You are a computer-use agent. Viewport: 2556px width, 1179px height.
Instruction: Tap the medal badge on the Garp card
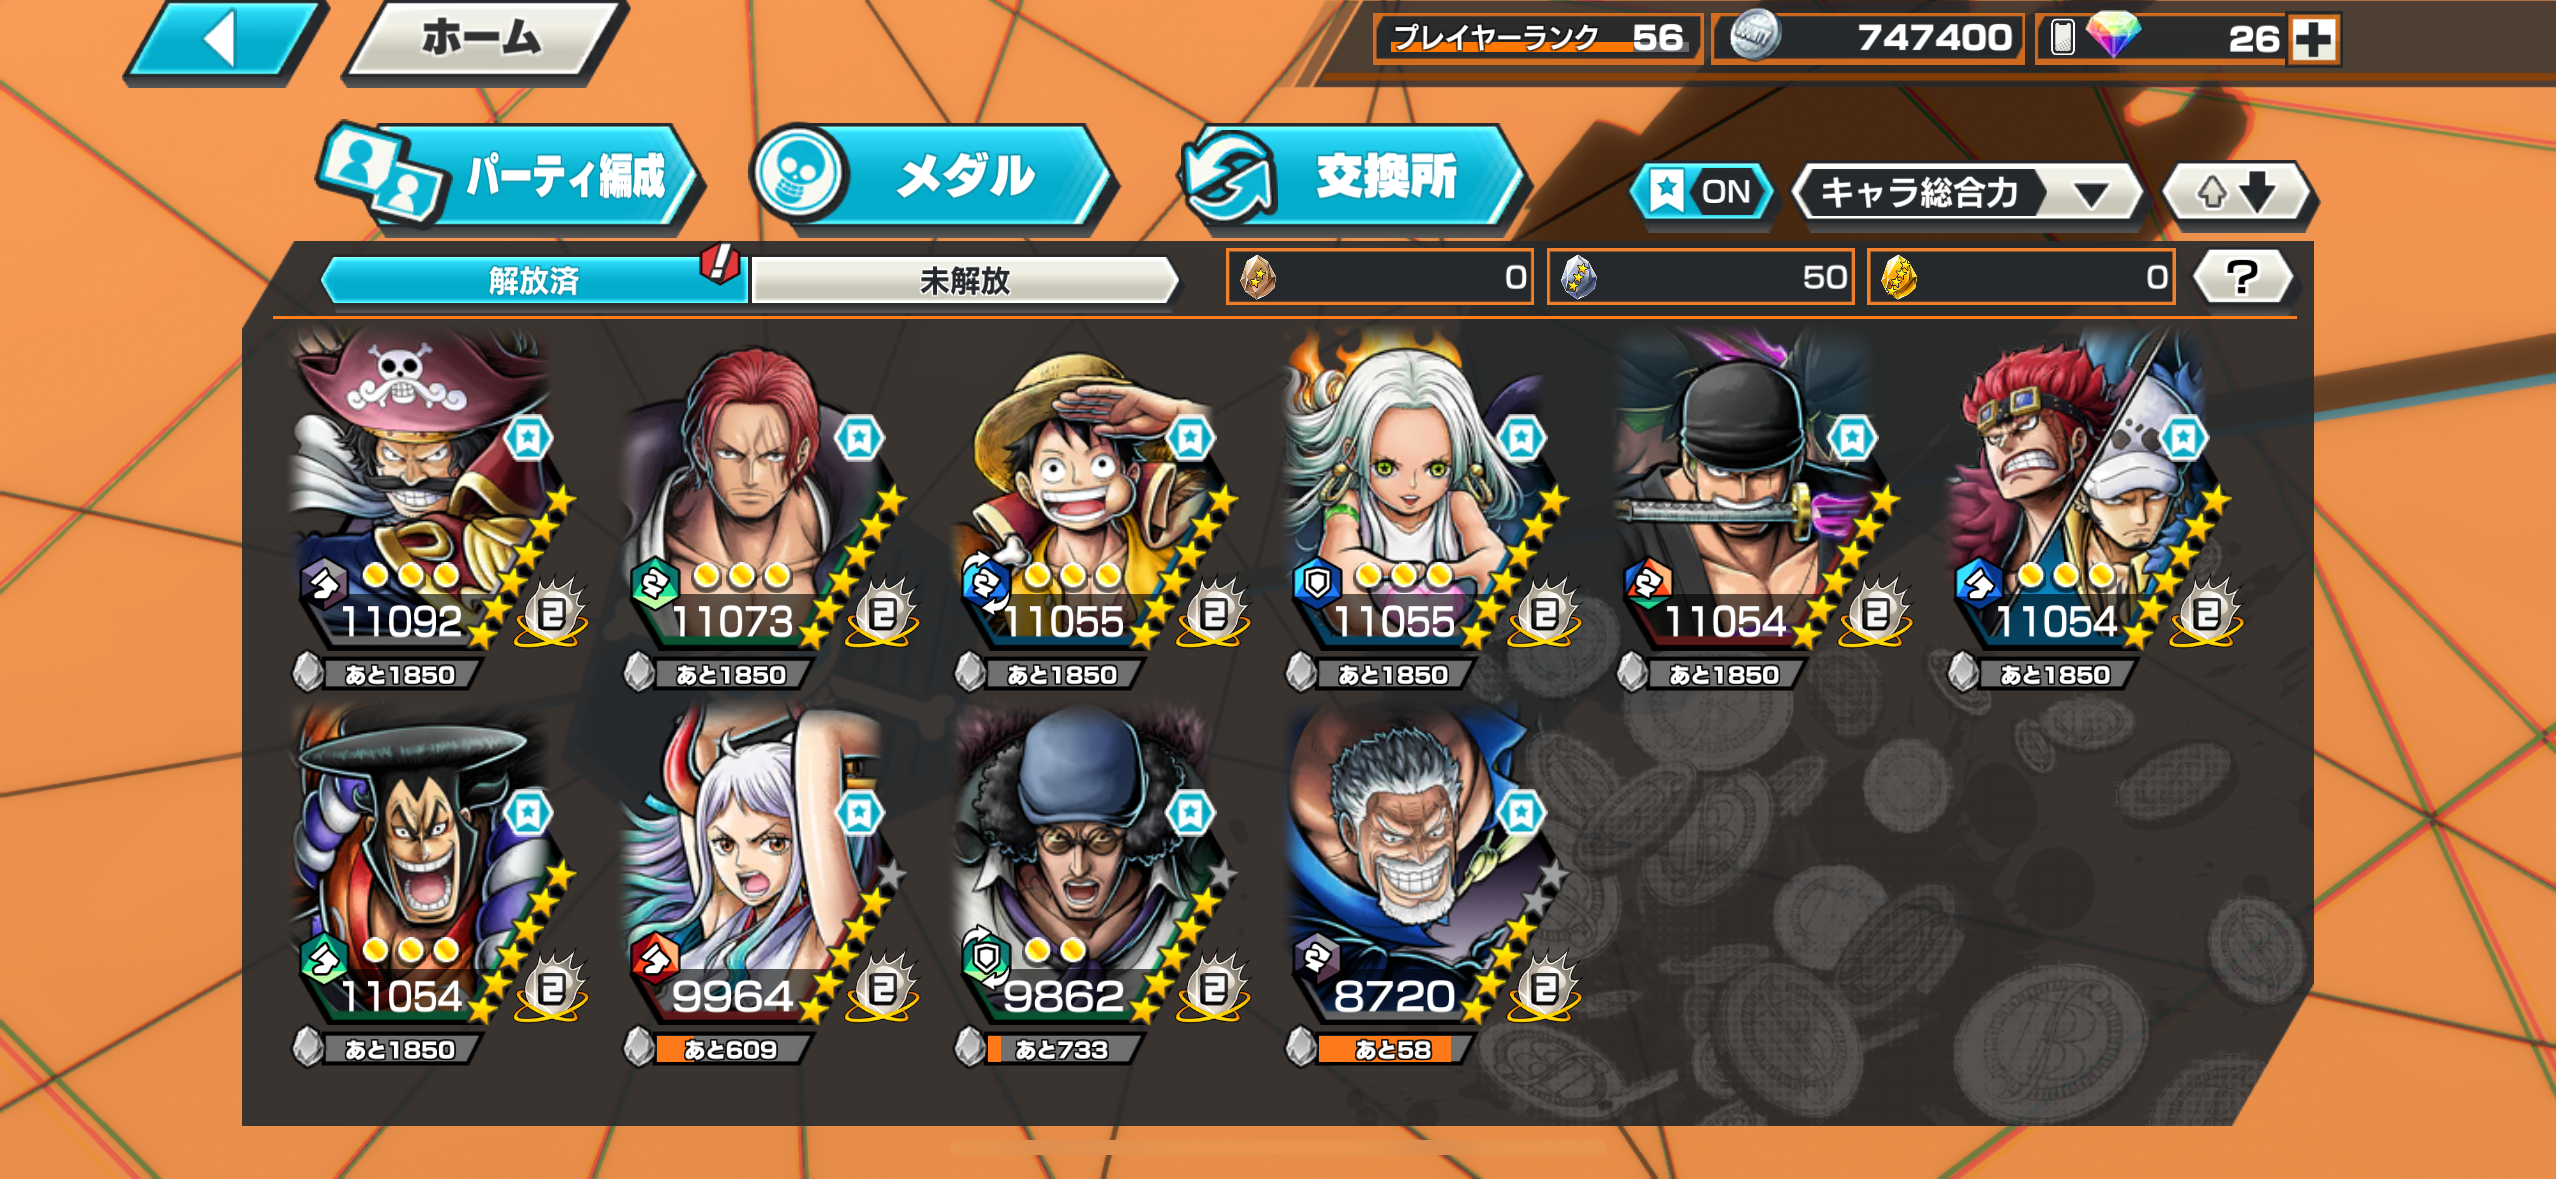1543,988
